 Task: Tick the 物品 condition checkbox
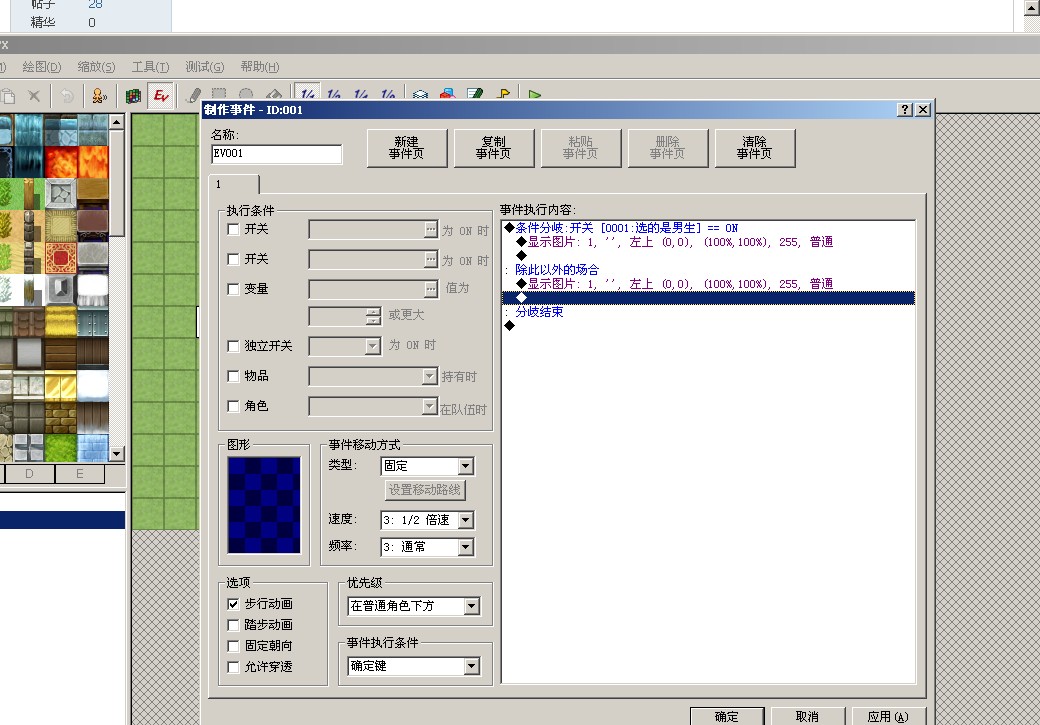(x=233, y=376)
